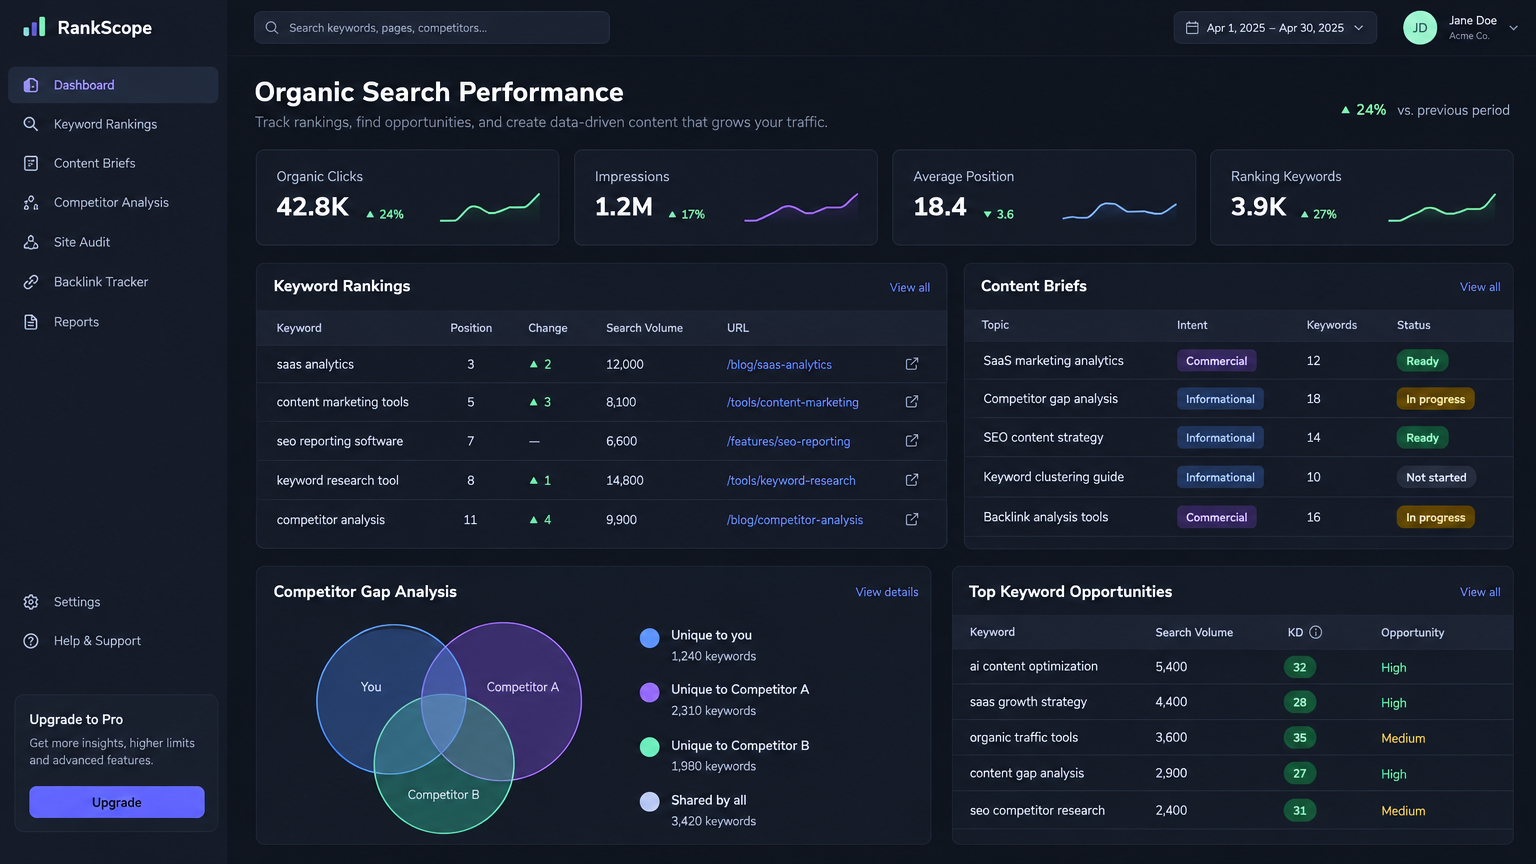Open external link icon for competitor analysis row

(x=912, y=519)
